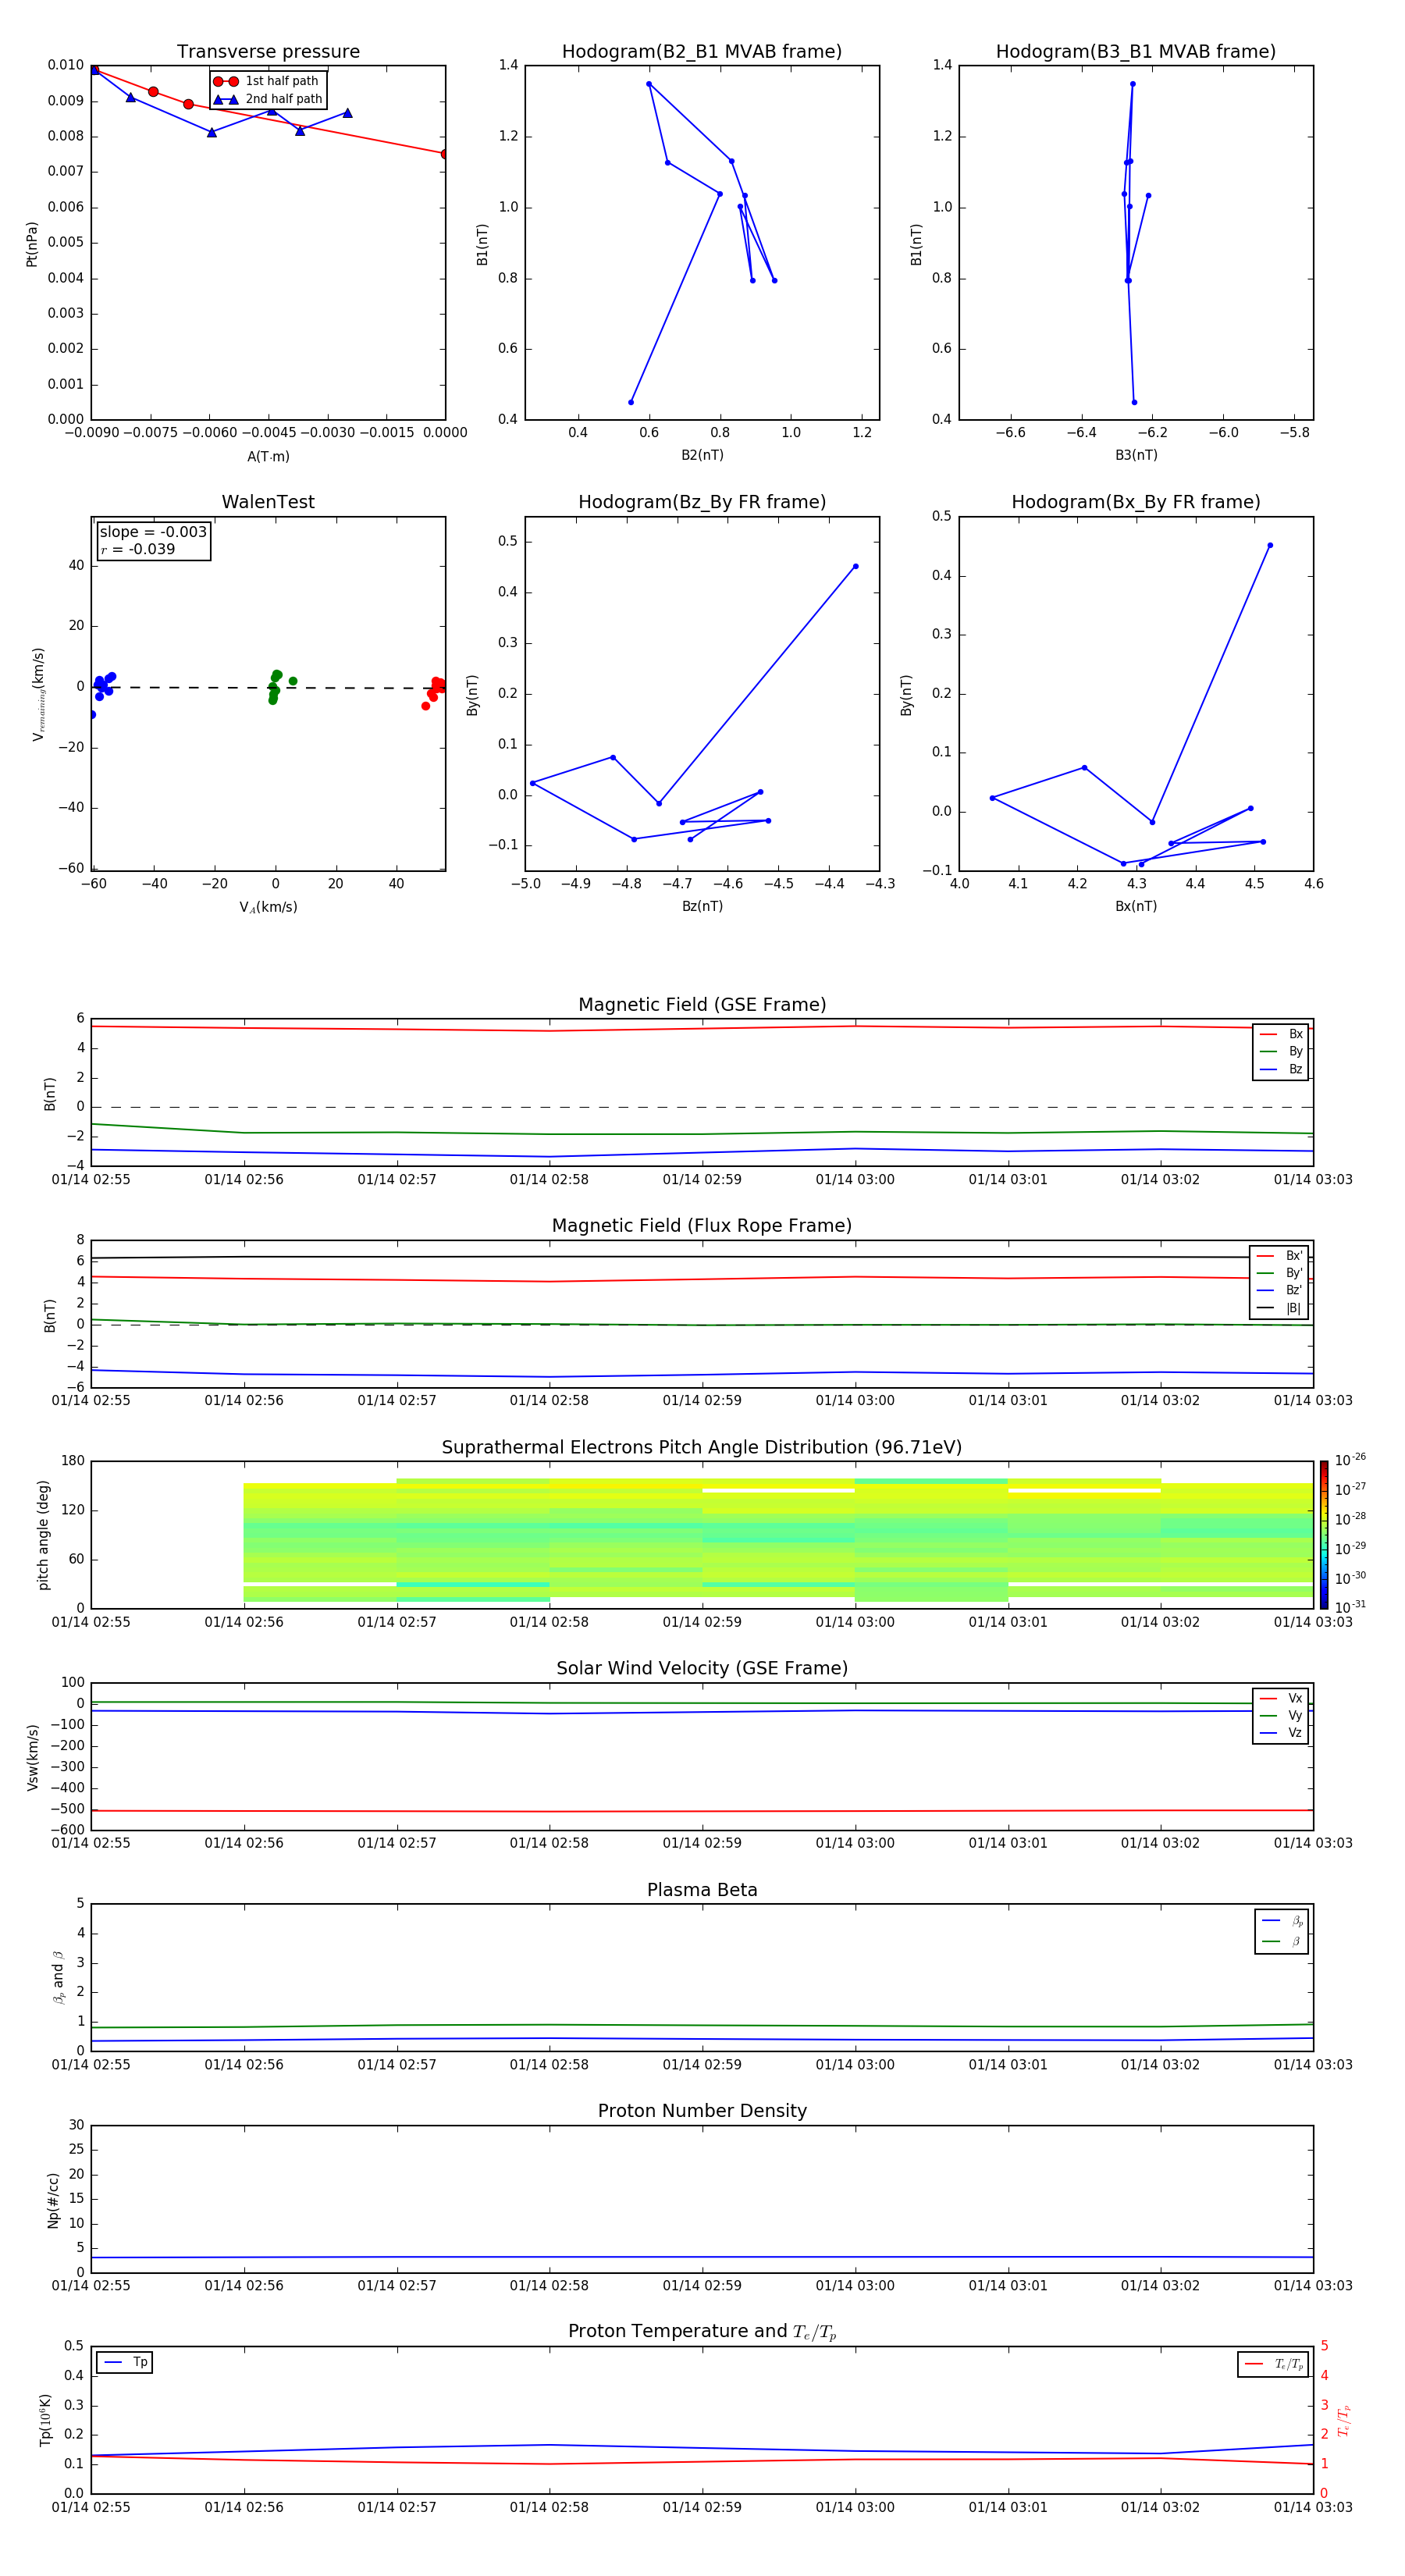1405x2576 pixels.
Task: Click the 'Hodogram(Bz_By FR frame)' title
Action: pyautogui.click(x=702, y=502)
